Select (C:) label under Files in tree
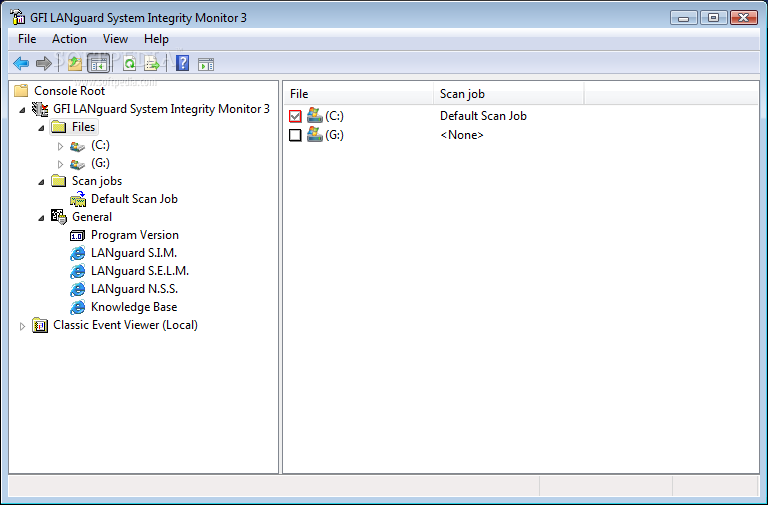Image resolution: width=768 pixels, height=505 pixels. (x=100, y=145)
